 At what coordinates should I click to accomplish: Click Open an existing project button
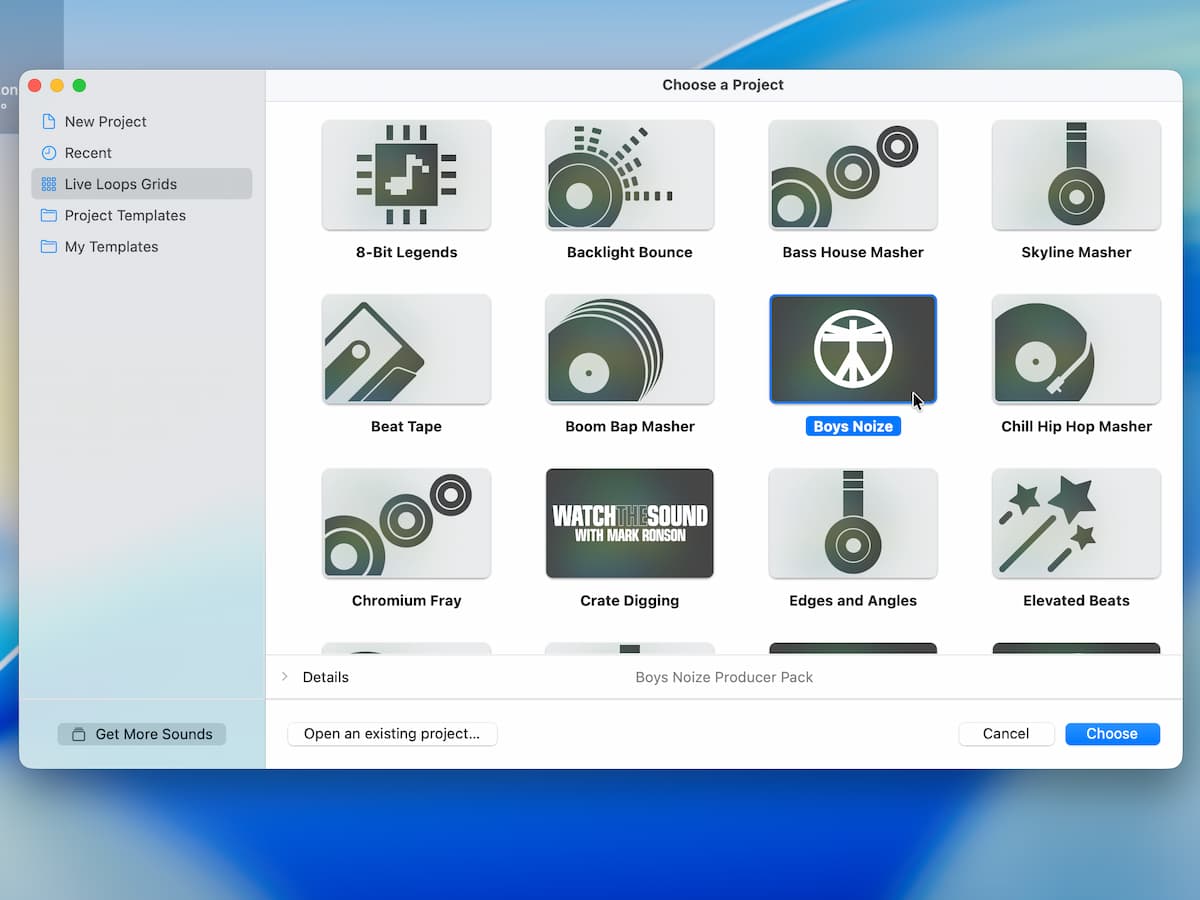(392, 734)
